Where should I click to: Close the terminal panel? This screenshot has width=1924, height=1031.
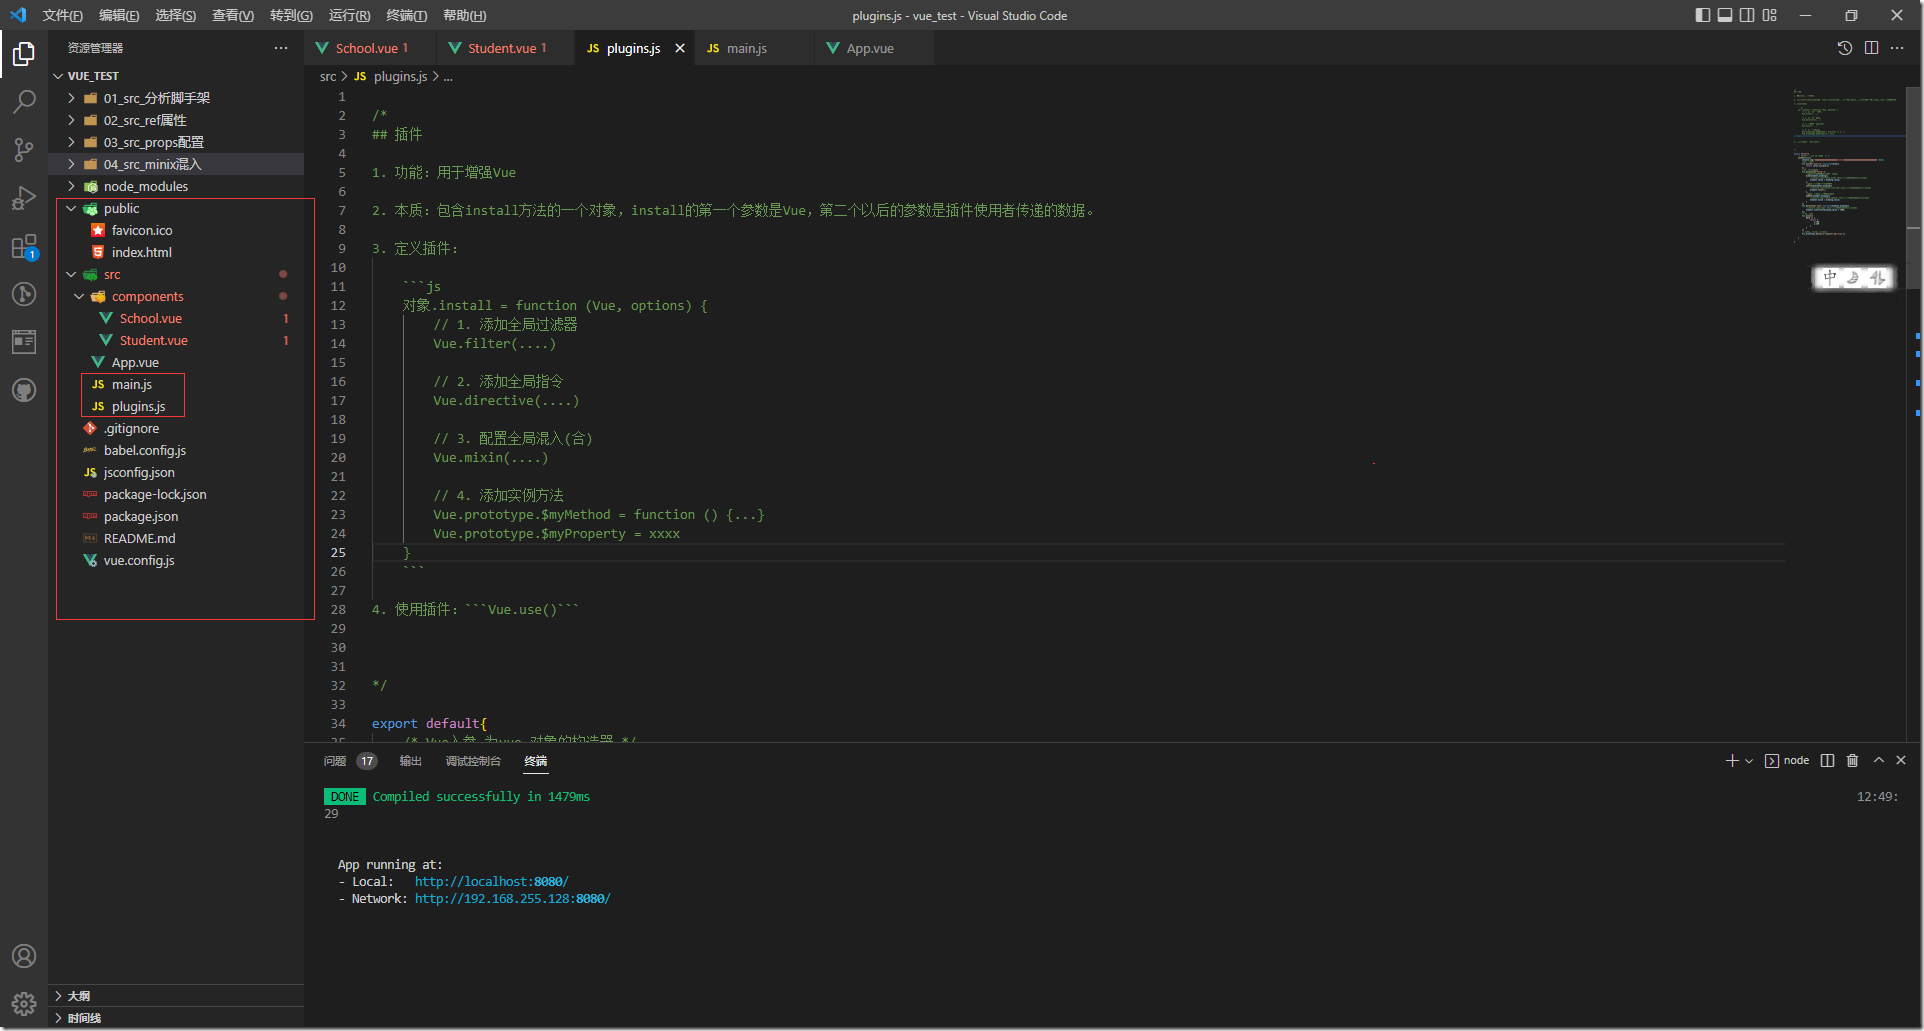point(1901,761)
